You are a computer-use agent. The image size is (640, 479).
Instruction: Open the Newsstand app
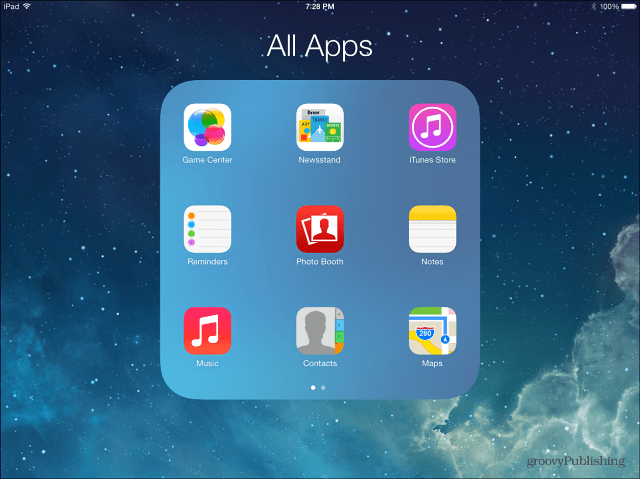click(x=320, y=127)
